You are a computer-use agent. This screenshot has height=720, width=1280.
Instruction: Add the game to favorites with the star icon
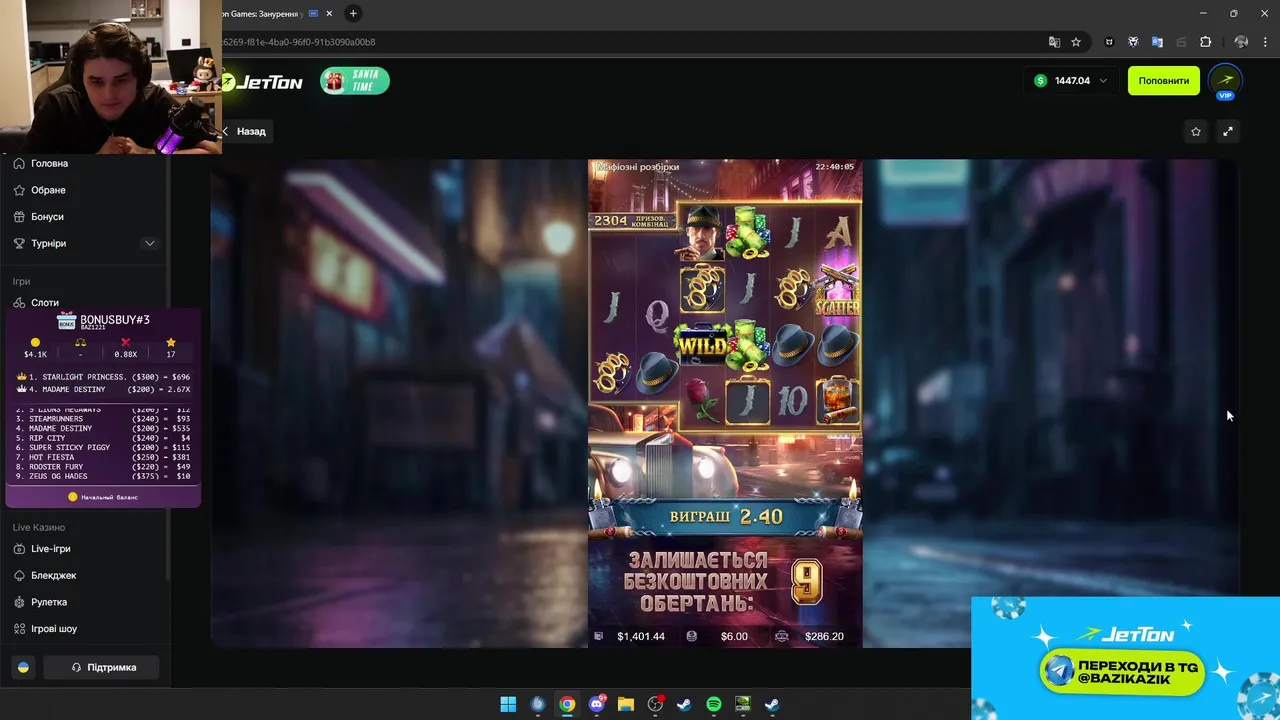click(x=1196, y=131)
